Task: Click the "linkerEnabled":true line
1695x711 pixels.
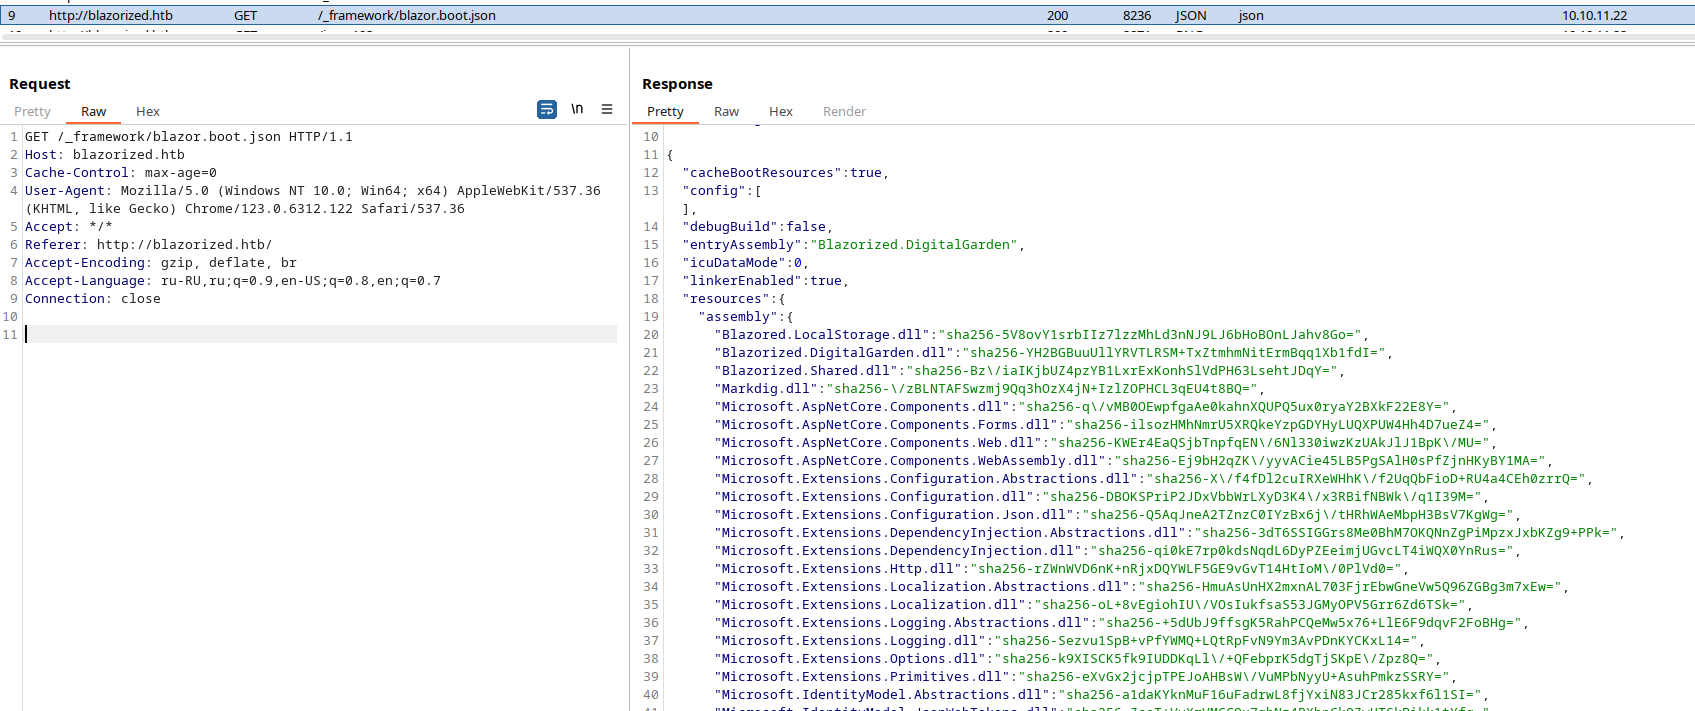Action: [765, 281]
